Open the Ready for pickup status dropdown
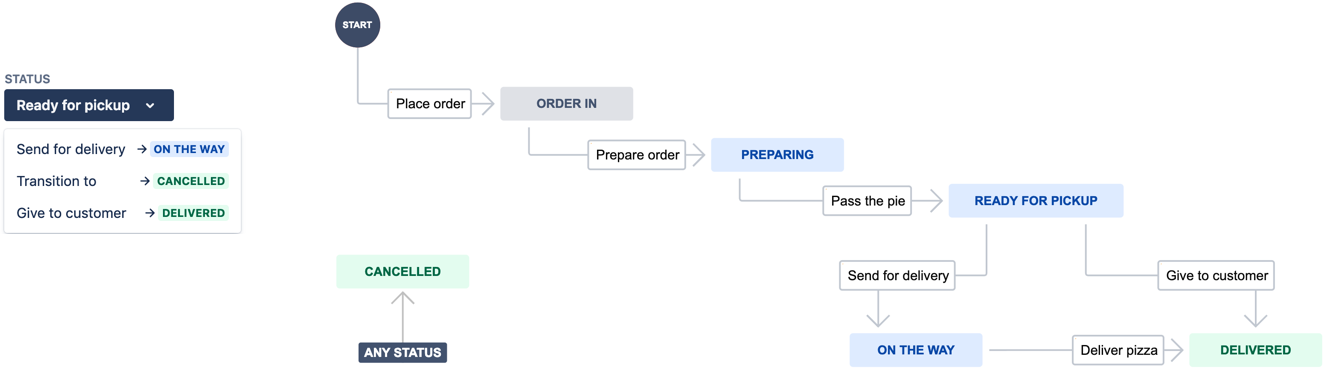This screenshot has width=1325, height=370. click(x=89, y=105)
